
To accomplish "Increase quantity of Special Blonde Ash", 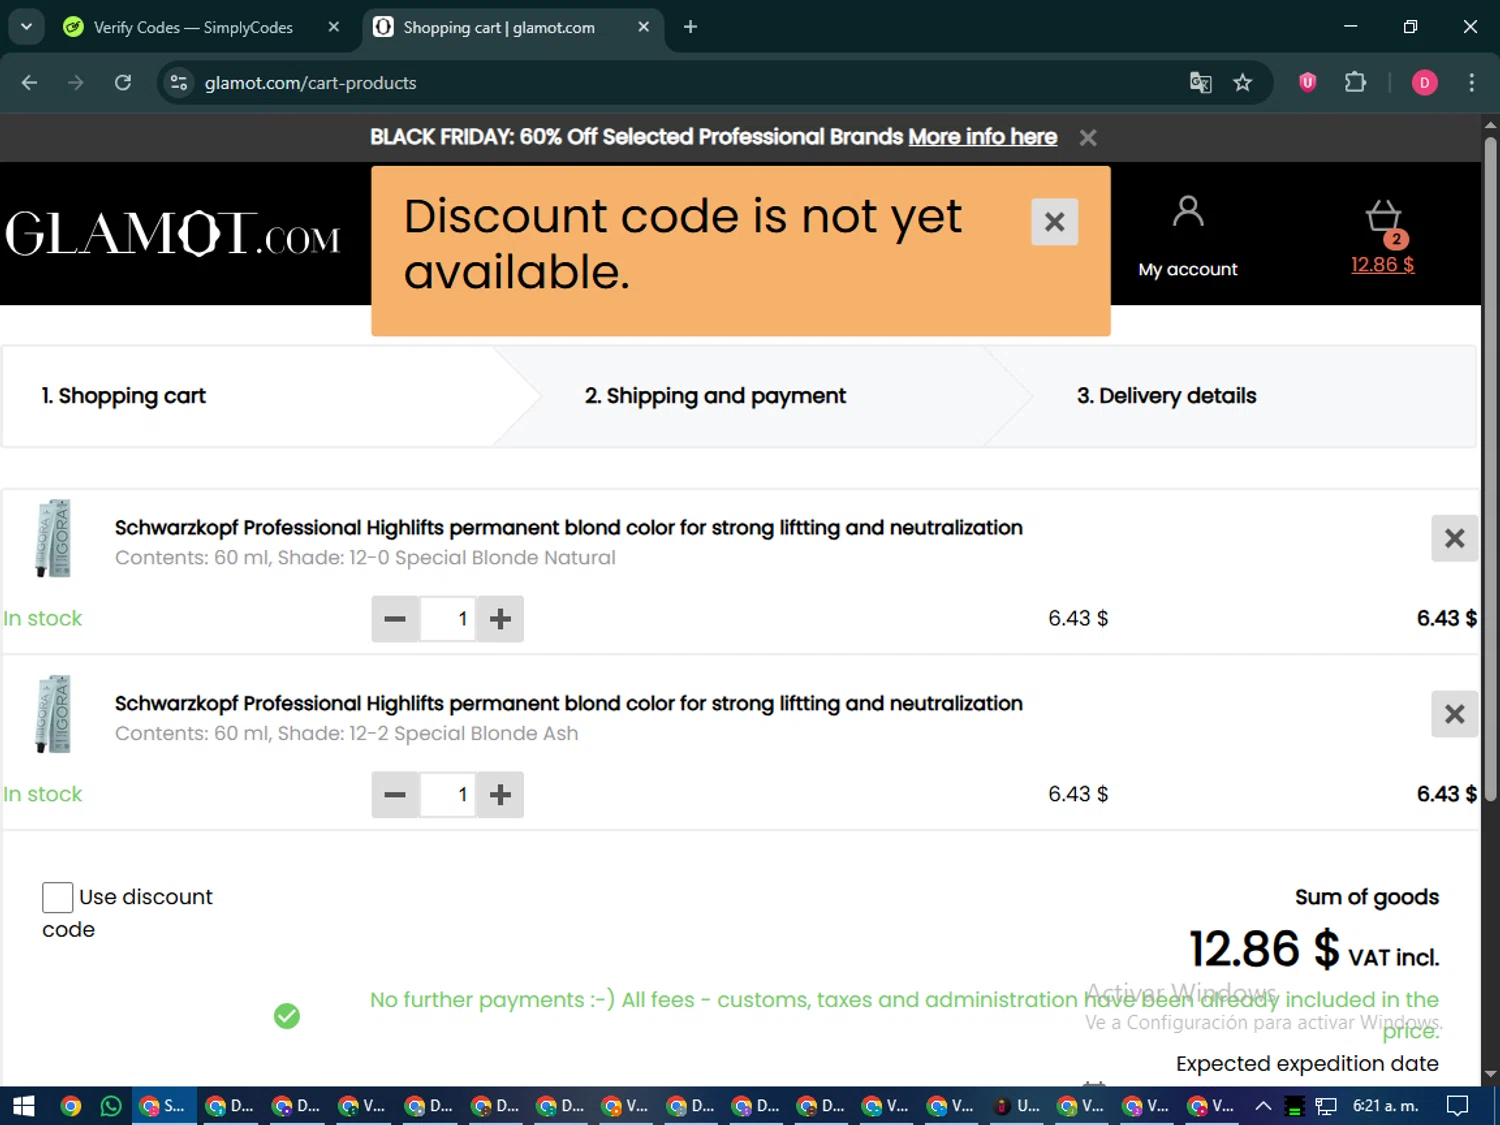I will 500,795.
